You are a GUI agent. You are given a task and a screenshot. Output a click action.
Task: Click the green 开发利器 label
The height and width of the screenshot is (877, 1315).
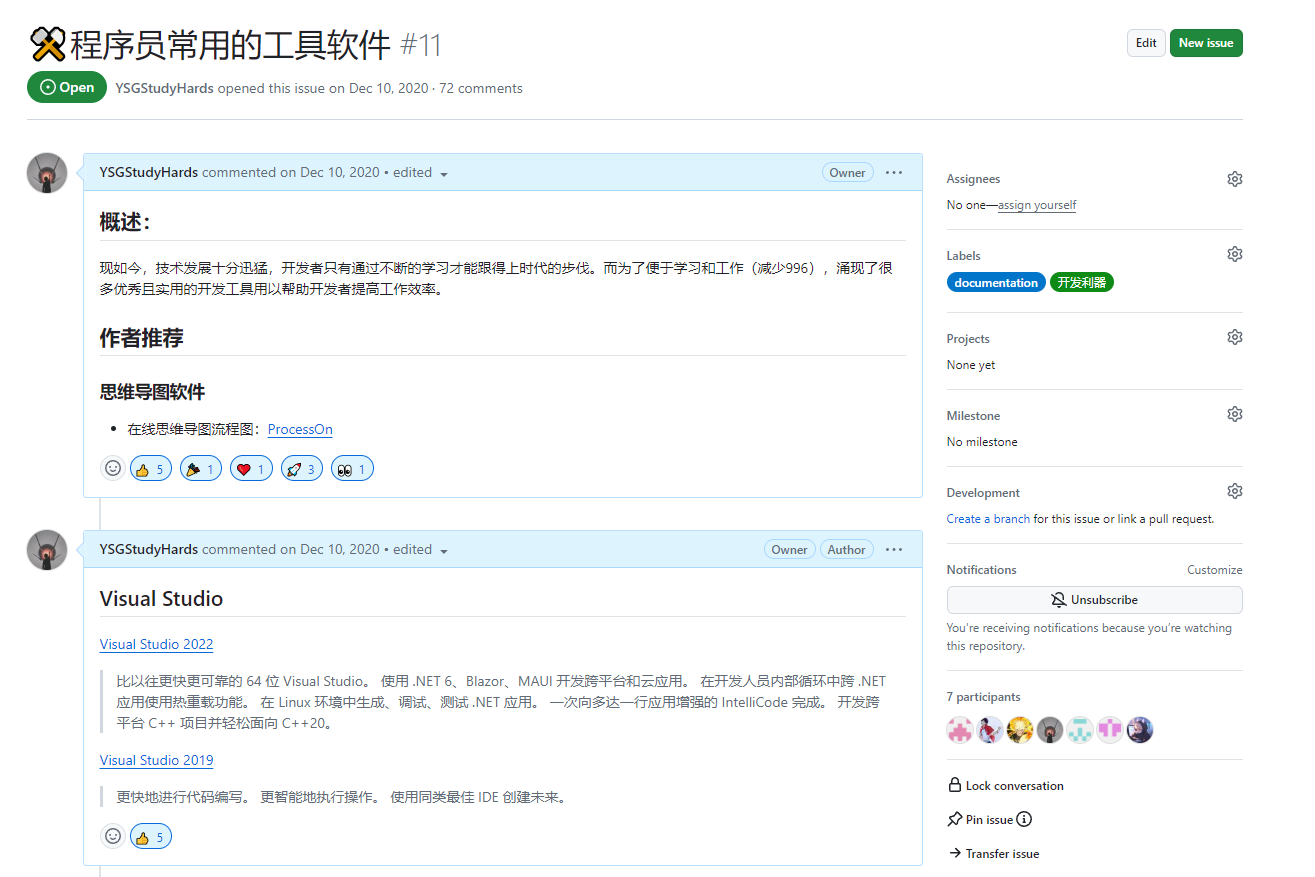tap(1082, 283)
